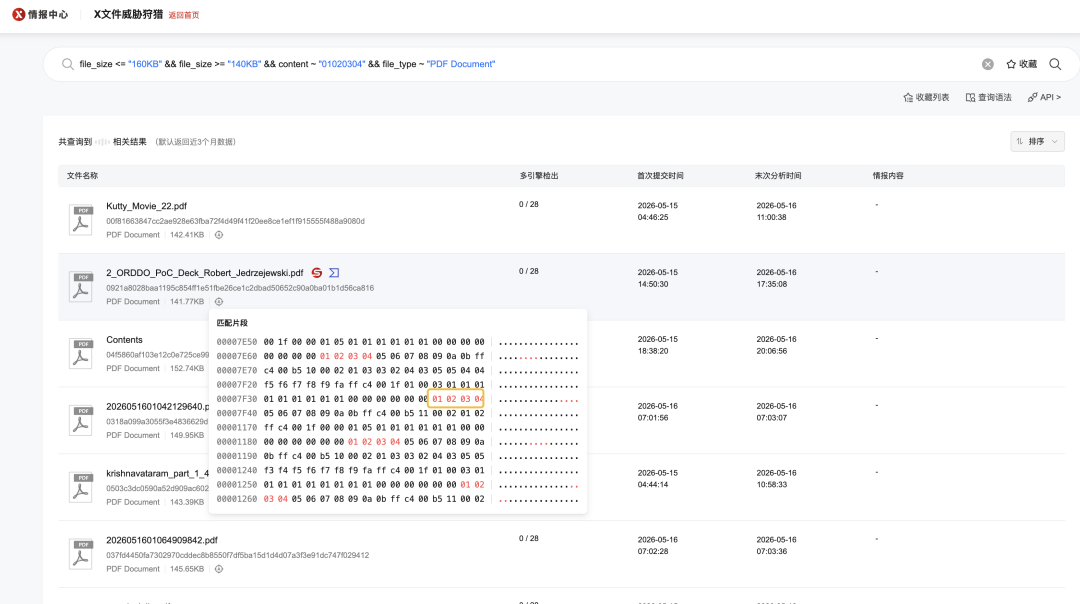Screen dimensions: 1080x604
Task: Click the hash starting 037fd4450fa7302970
Action: tap(238, 555)
